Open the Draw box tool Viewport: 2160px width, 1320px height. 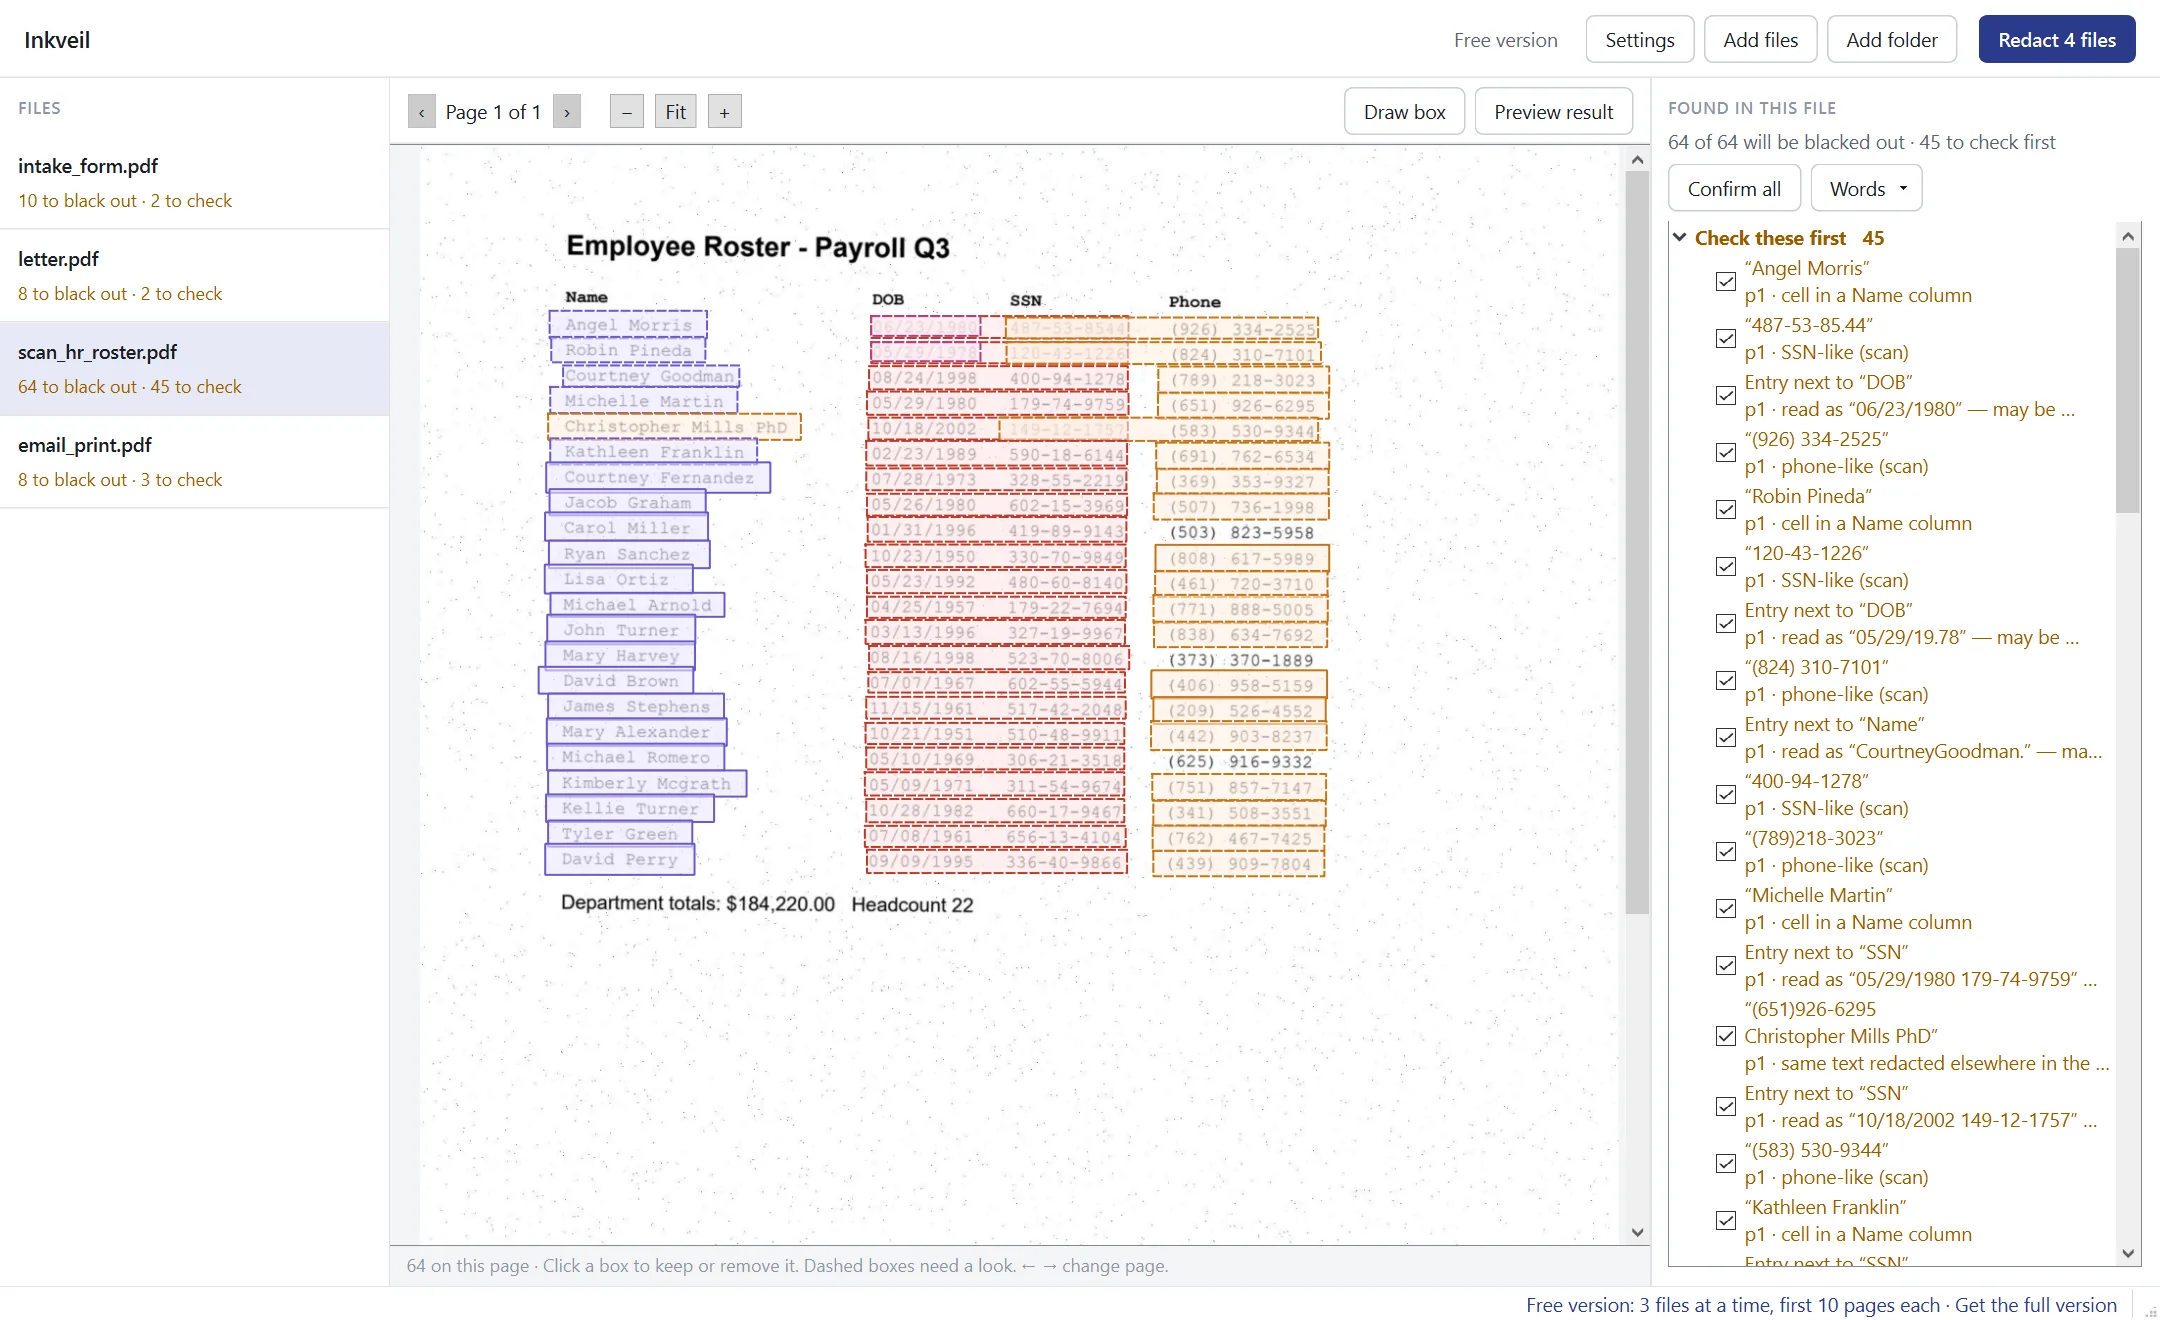click(1404, 112)
